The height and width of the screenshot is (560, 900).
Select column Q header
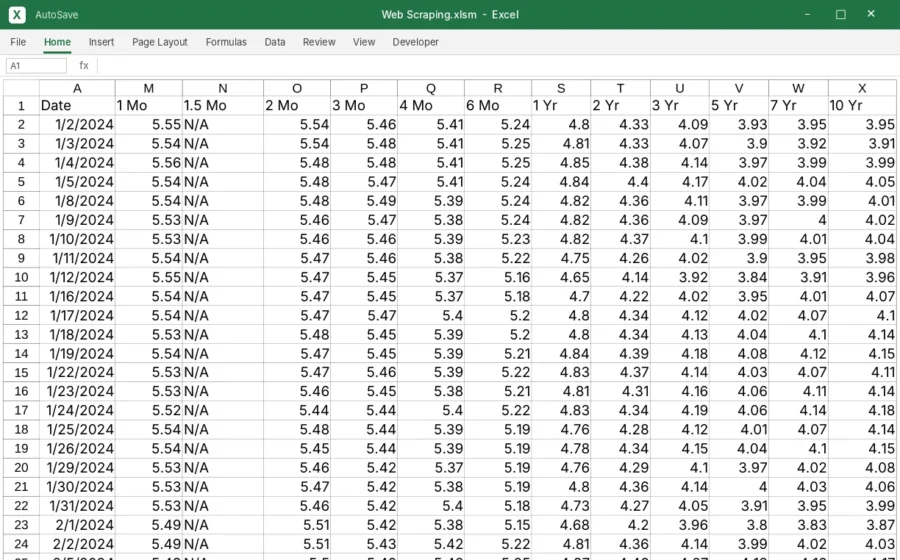tap(430, 88)
